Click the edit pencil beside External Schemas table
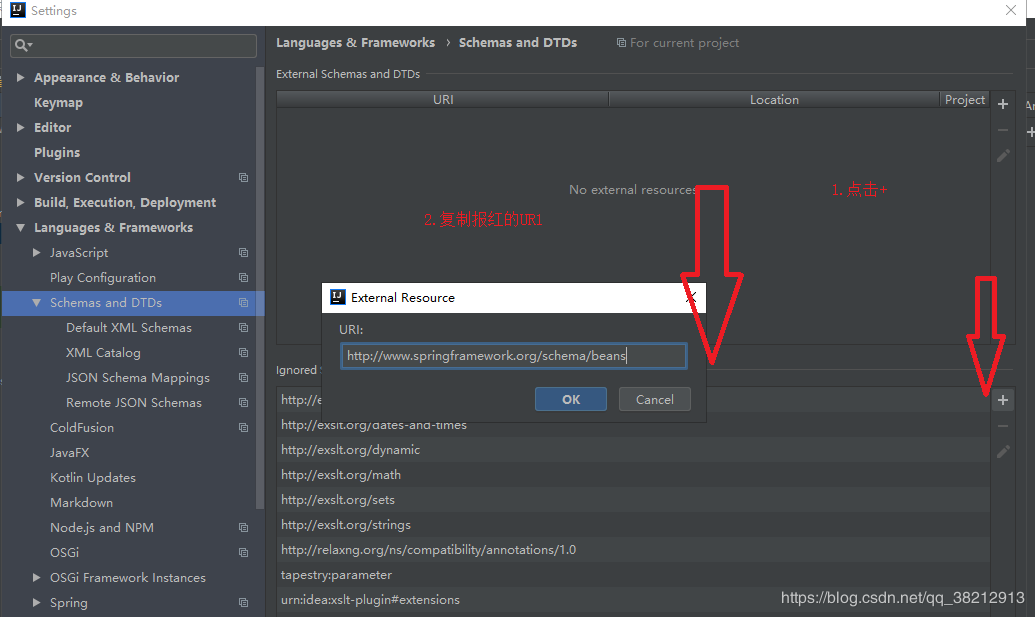1035x617 pixels. [x=1003, y=156]
